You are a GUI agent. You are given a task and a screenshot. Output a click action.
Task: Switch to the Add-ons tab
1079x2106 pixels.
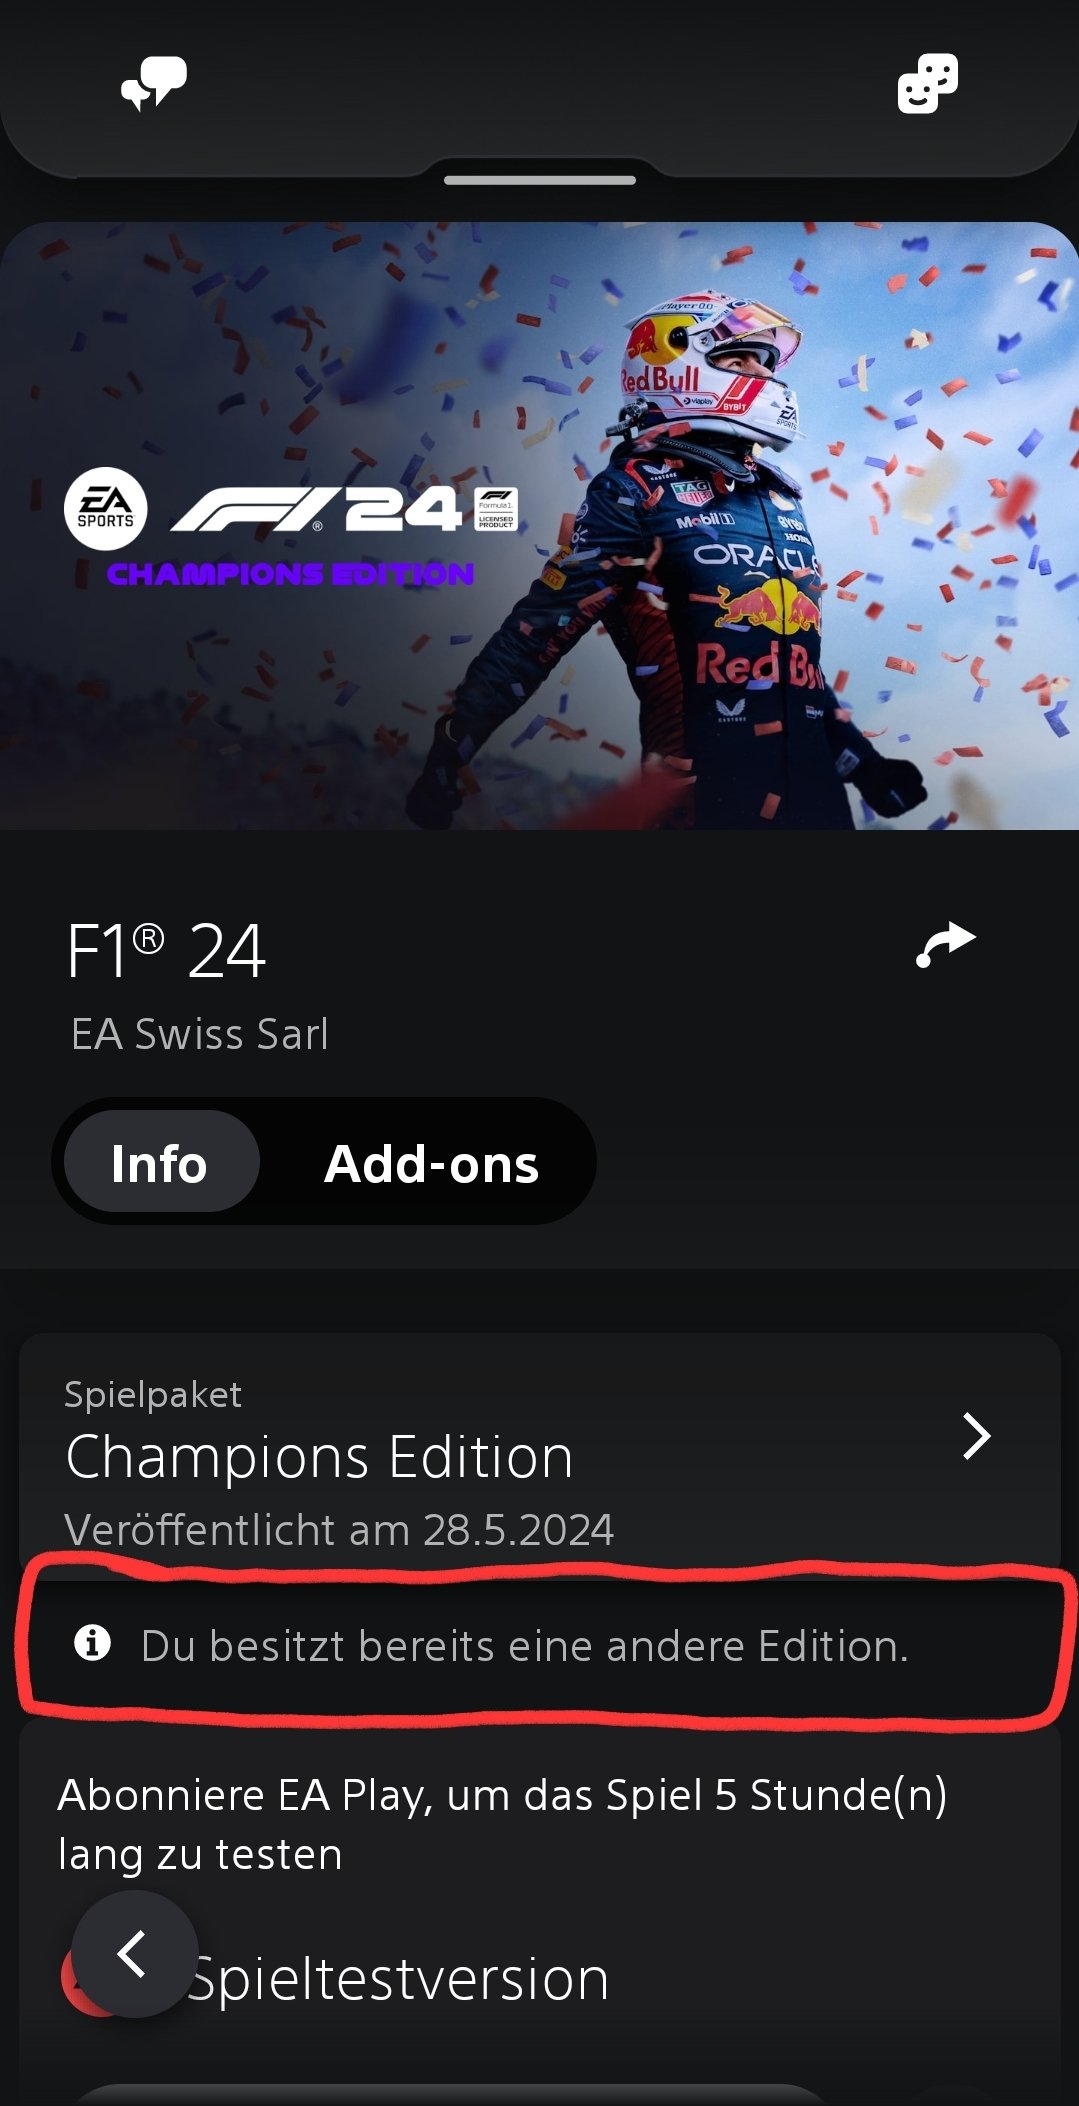coord(431,1164)
